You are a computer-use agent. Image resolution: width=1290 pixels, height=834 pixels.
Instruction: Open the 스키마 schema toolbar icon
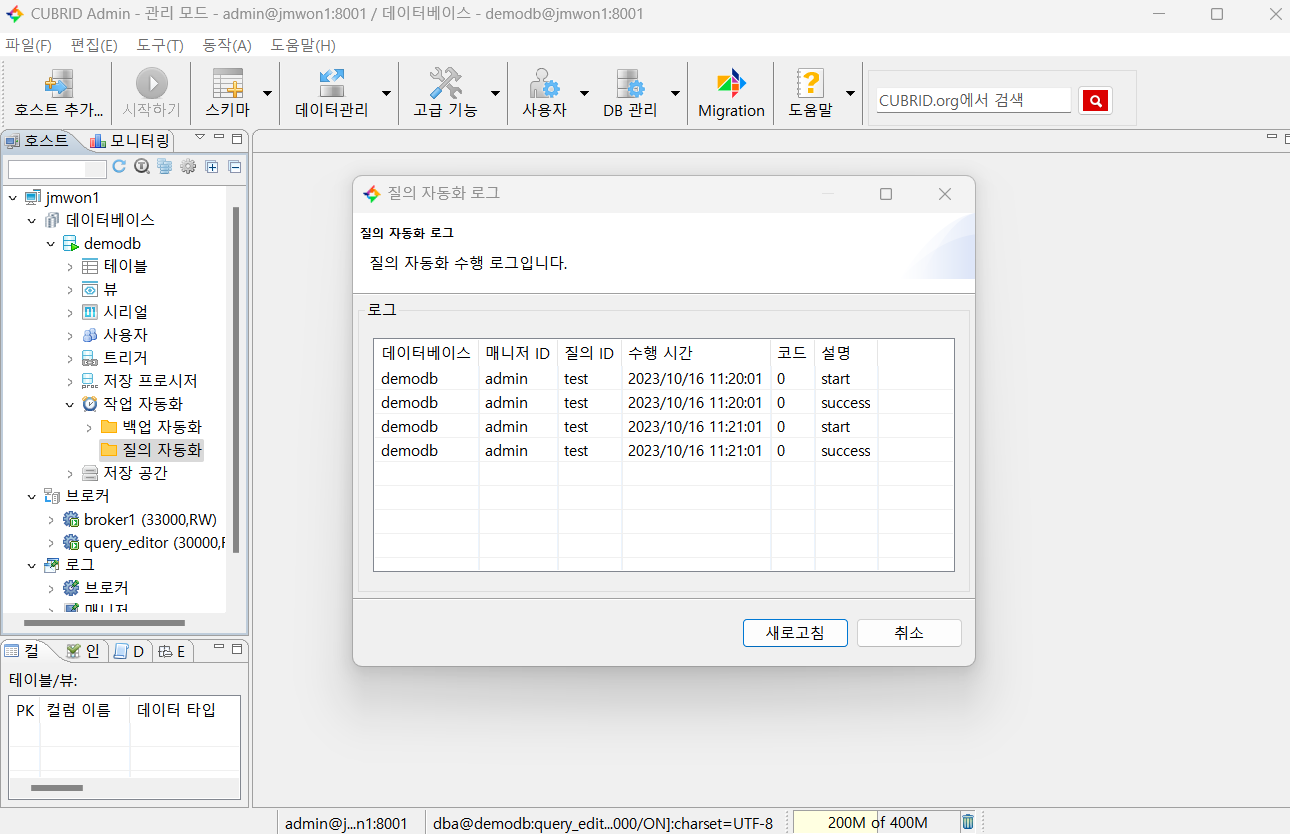[x=227, y=84]
